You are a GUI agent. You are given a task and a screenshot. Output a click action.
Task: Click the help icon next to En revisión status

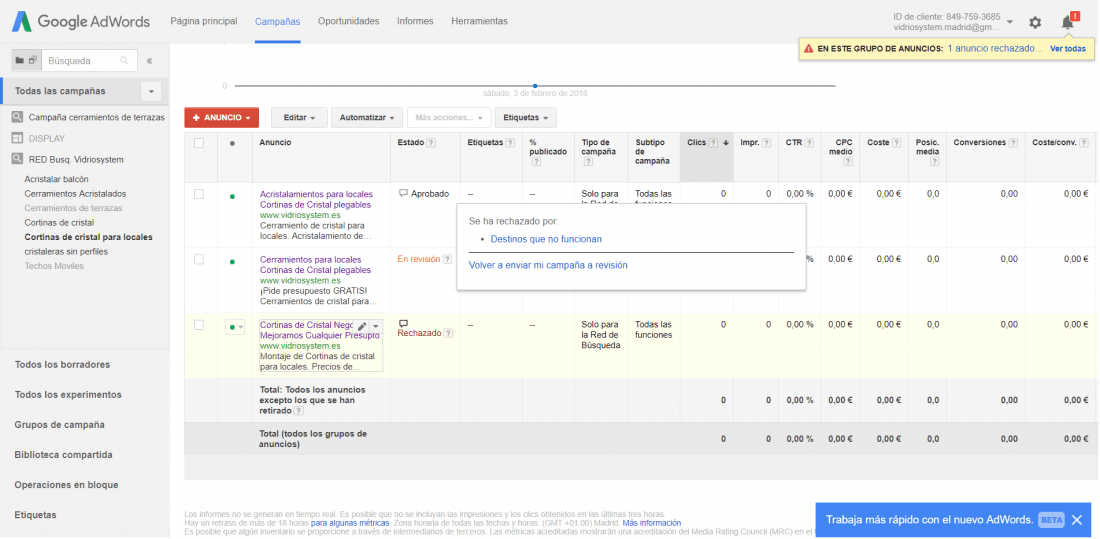coord(448,259)
